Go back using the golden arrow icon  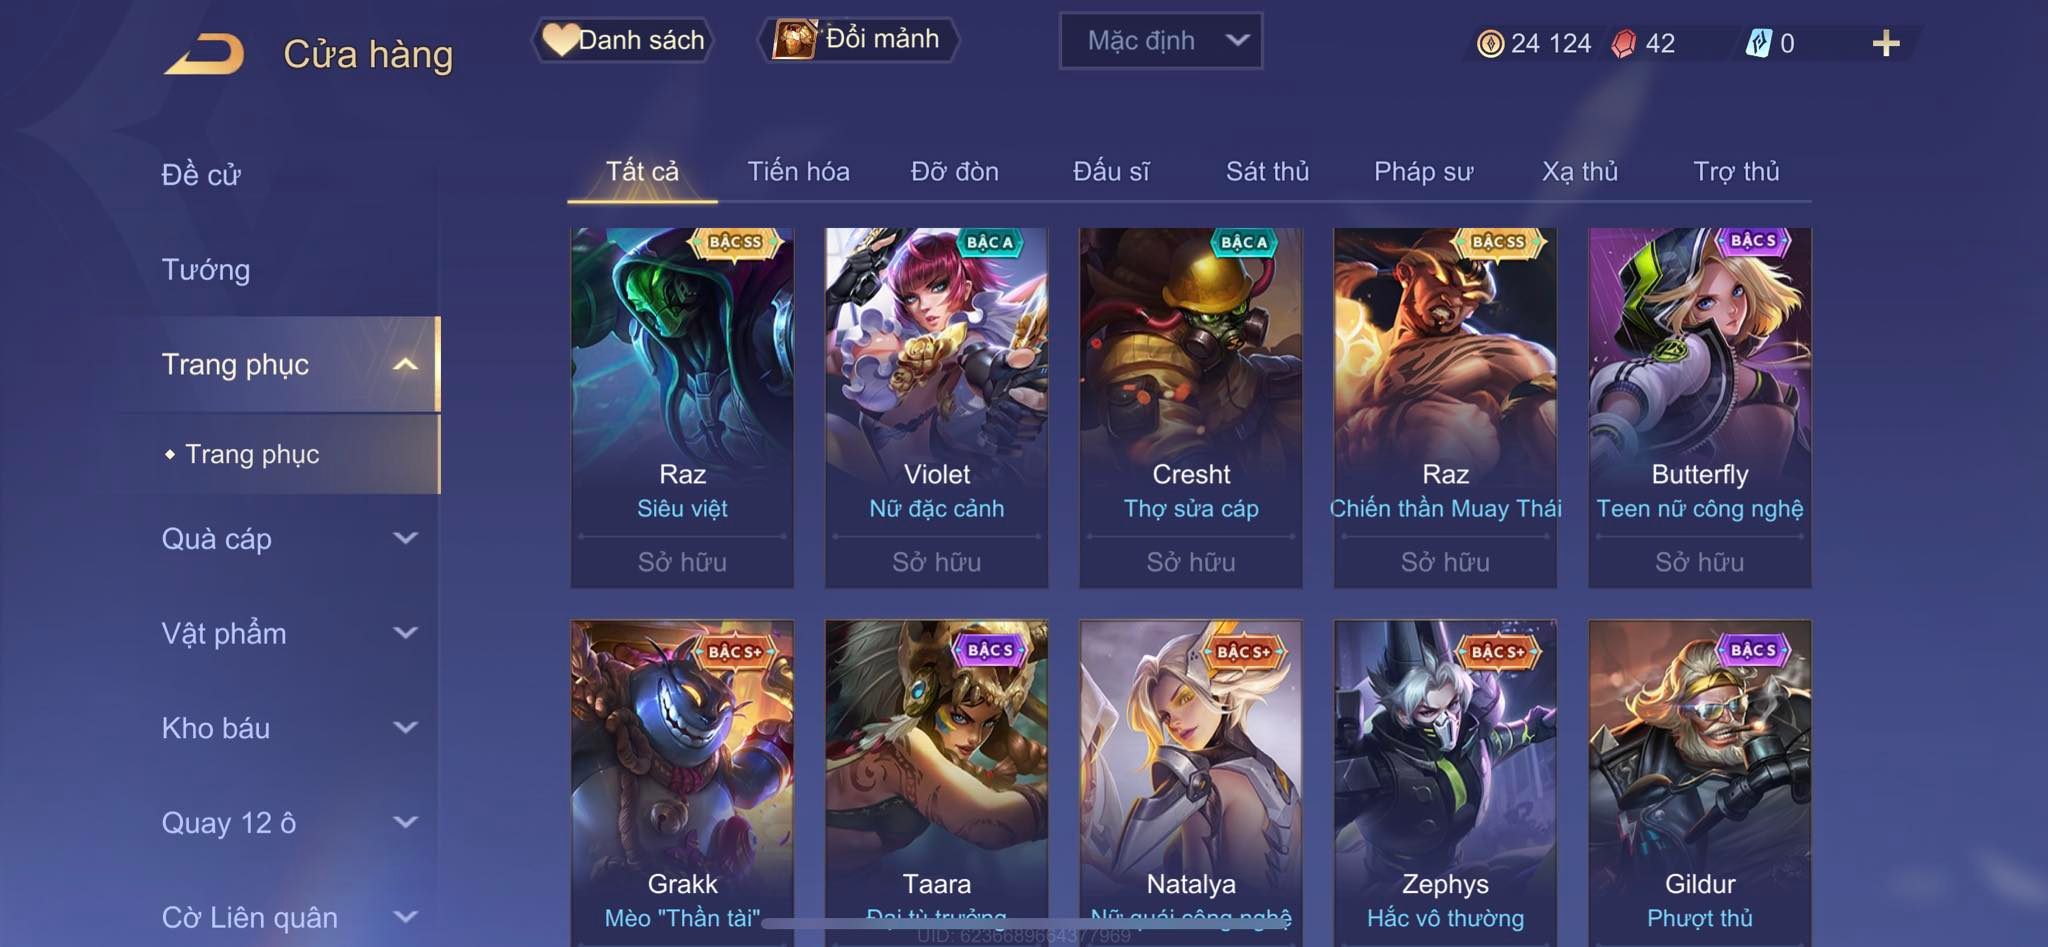[205, 54]
